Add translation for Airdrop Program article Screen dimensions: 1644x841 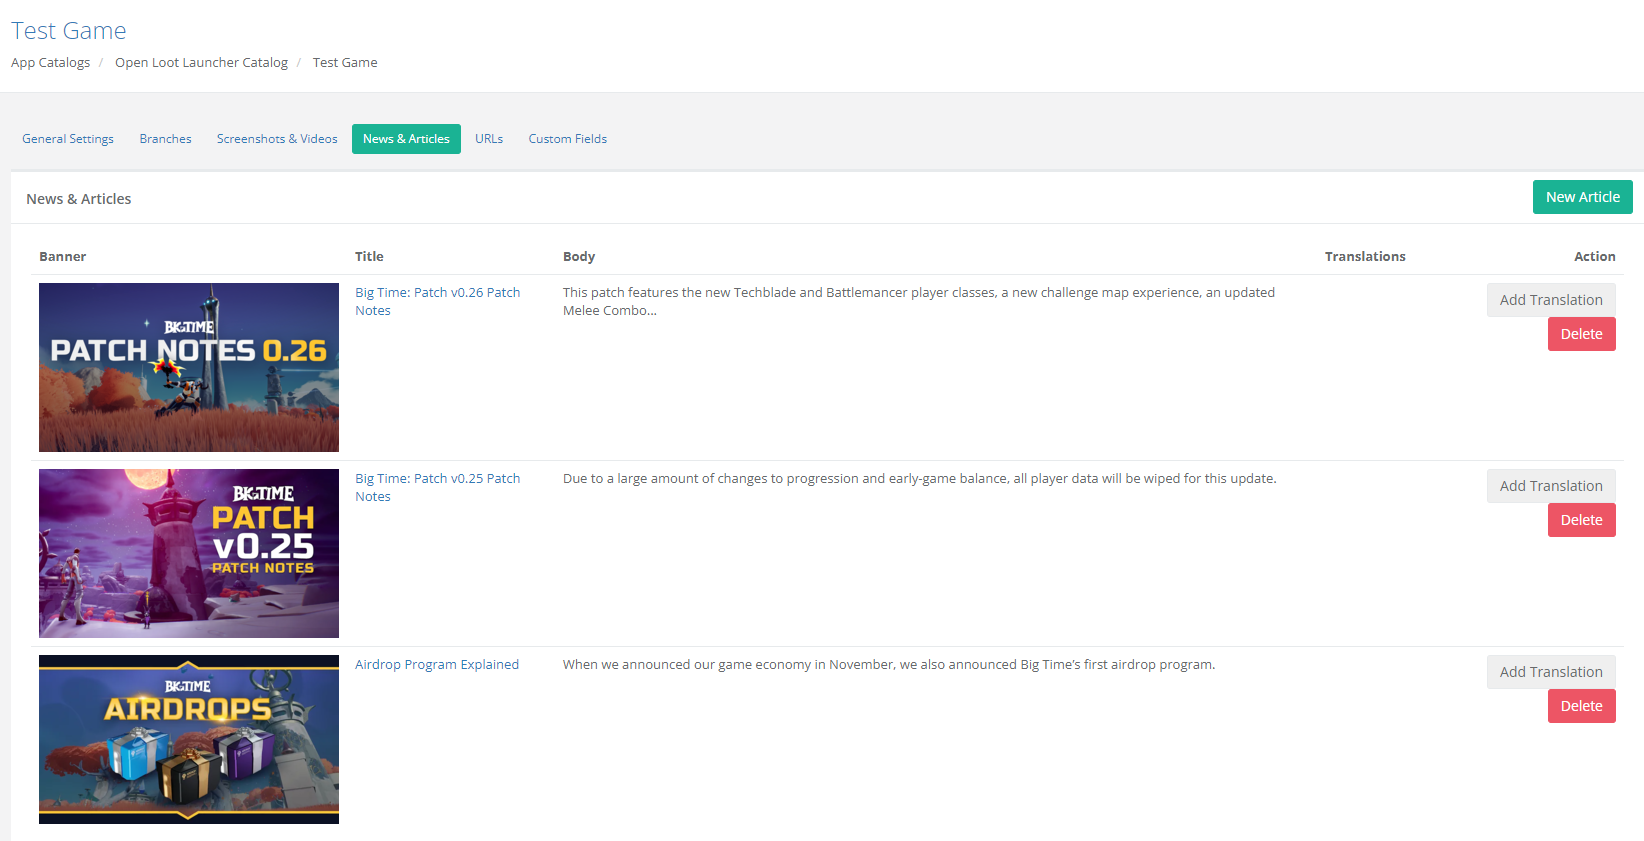click(1550, 672)
